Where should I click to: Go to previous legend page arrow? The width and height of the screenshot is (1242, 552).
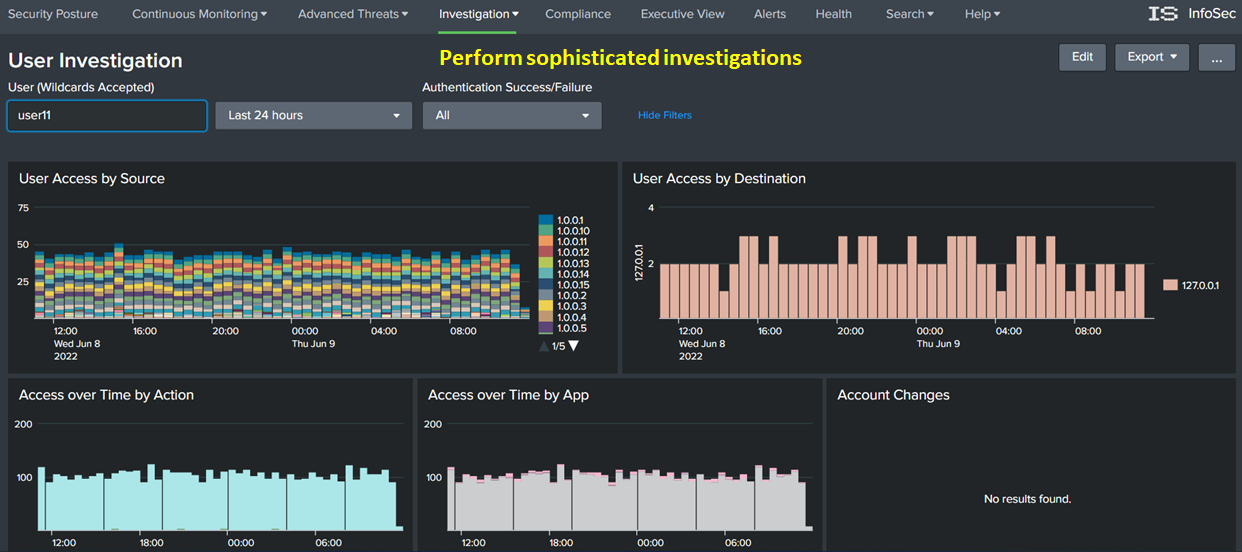544,346
